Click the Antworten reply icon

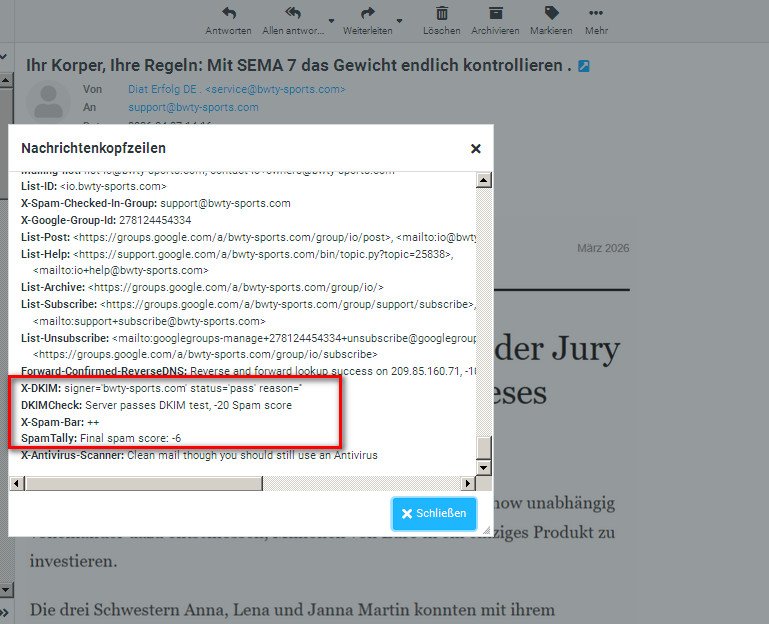228,14
